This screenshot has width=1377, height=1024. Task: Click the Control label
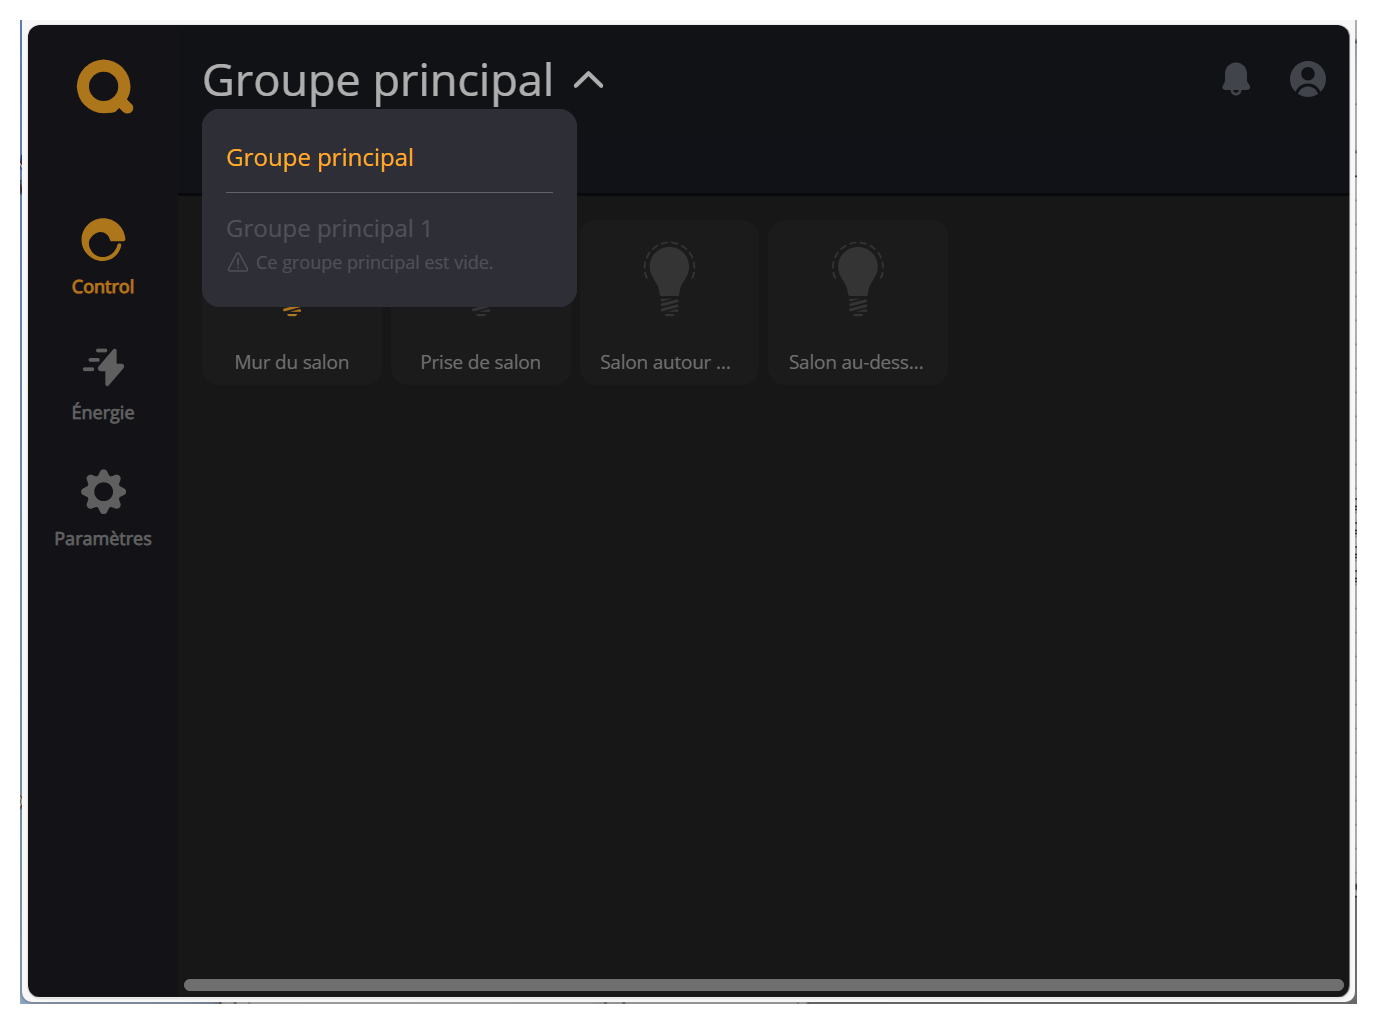coord(102,287)
